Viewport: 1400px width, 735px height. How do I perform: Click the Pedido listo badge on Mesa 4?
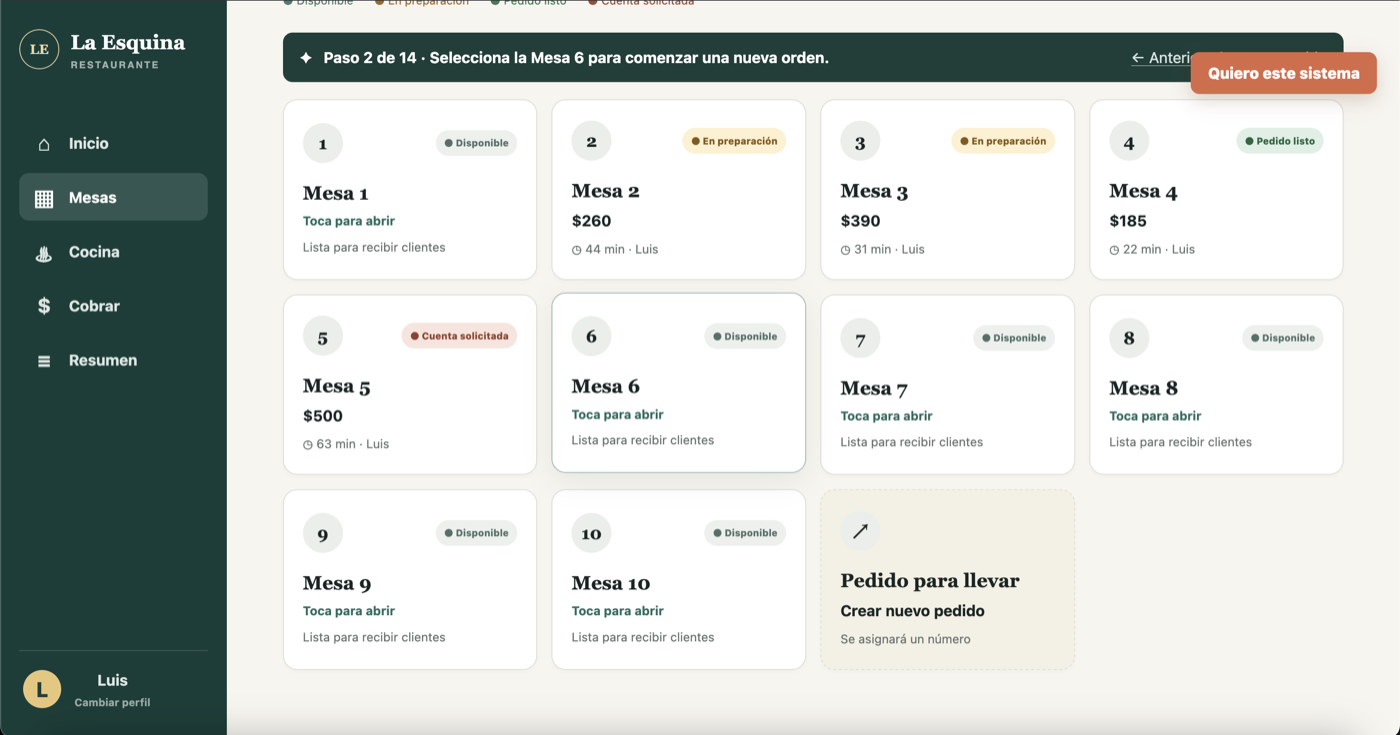(x=1279, y=141)
